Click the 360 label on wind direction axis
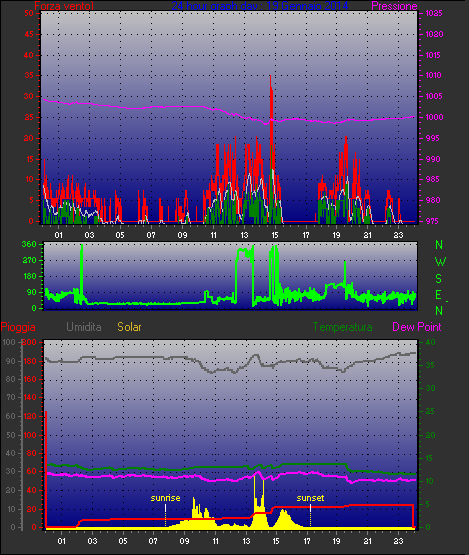Viewport: 469px width, 555px height. [x=29, y=244]
